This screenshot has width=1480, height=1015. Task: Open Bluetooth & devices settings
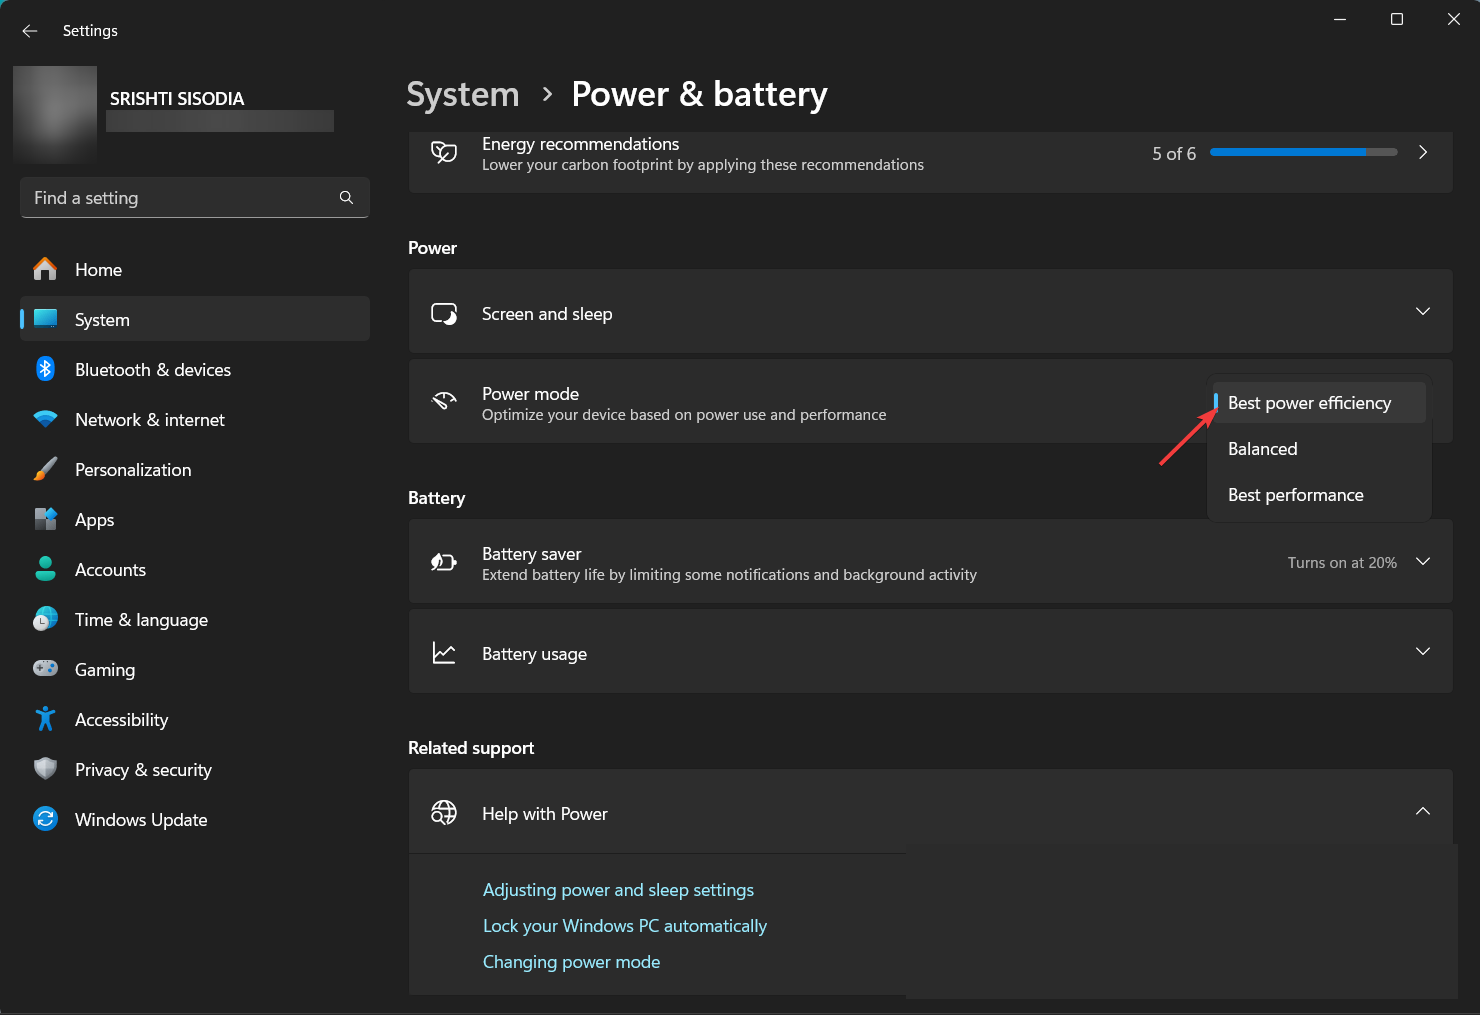(x=152, y=370)
